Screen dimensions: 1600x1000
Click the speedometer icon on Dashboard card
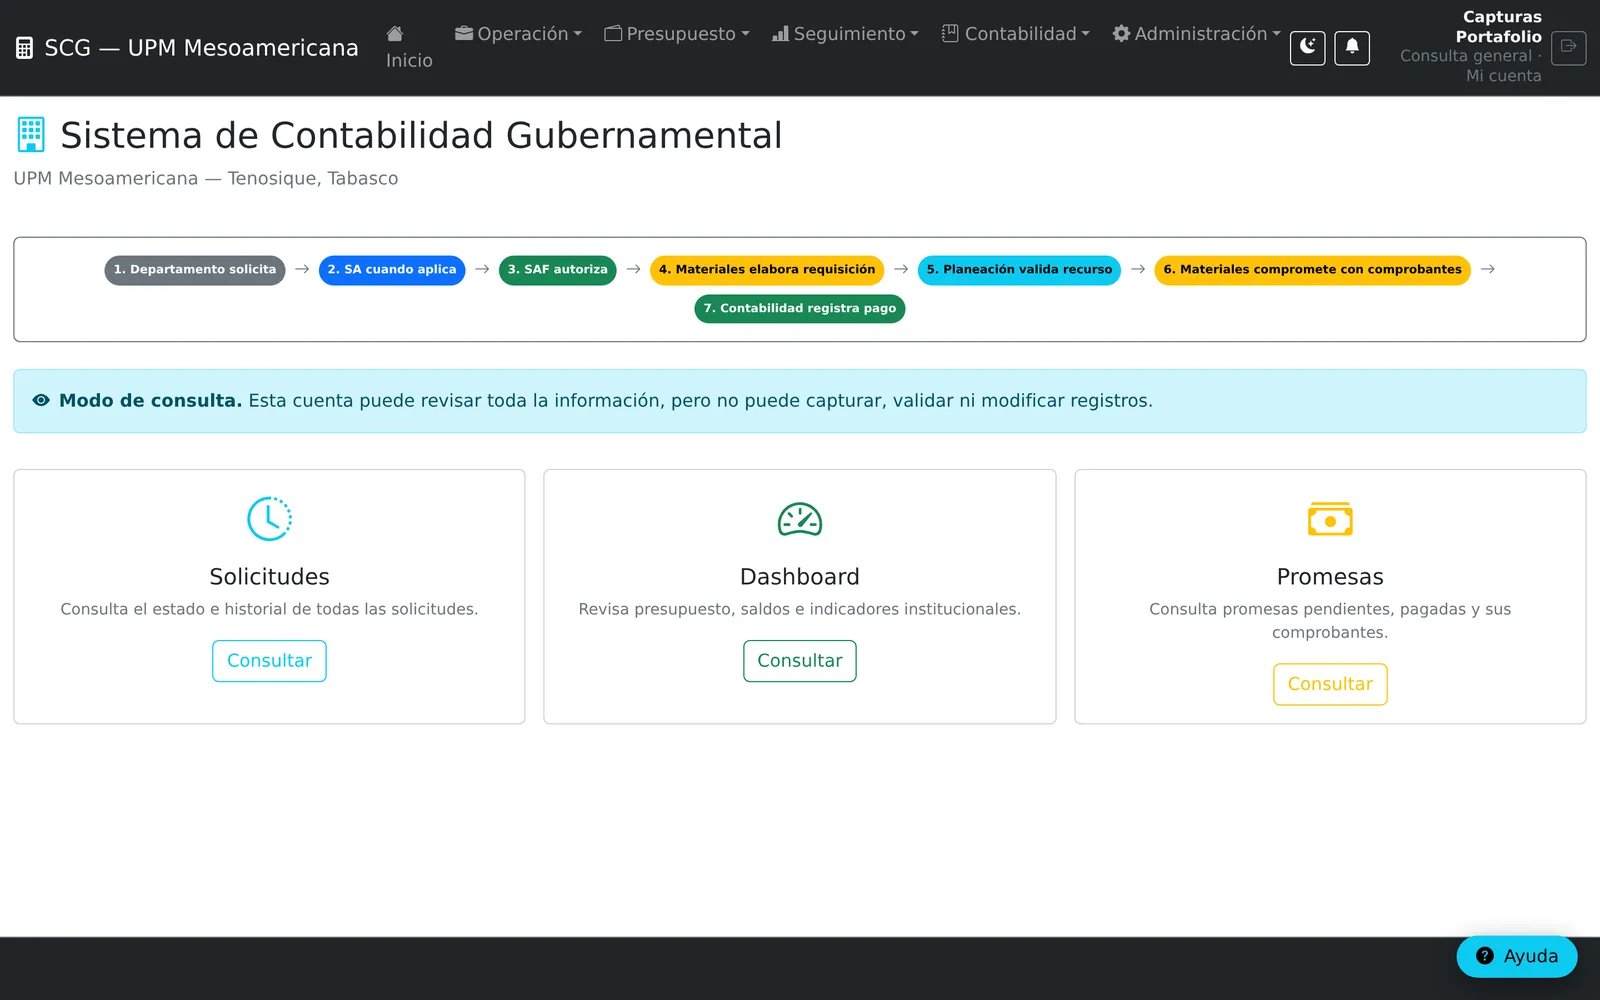click(x=800, y=519)
